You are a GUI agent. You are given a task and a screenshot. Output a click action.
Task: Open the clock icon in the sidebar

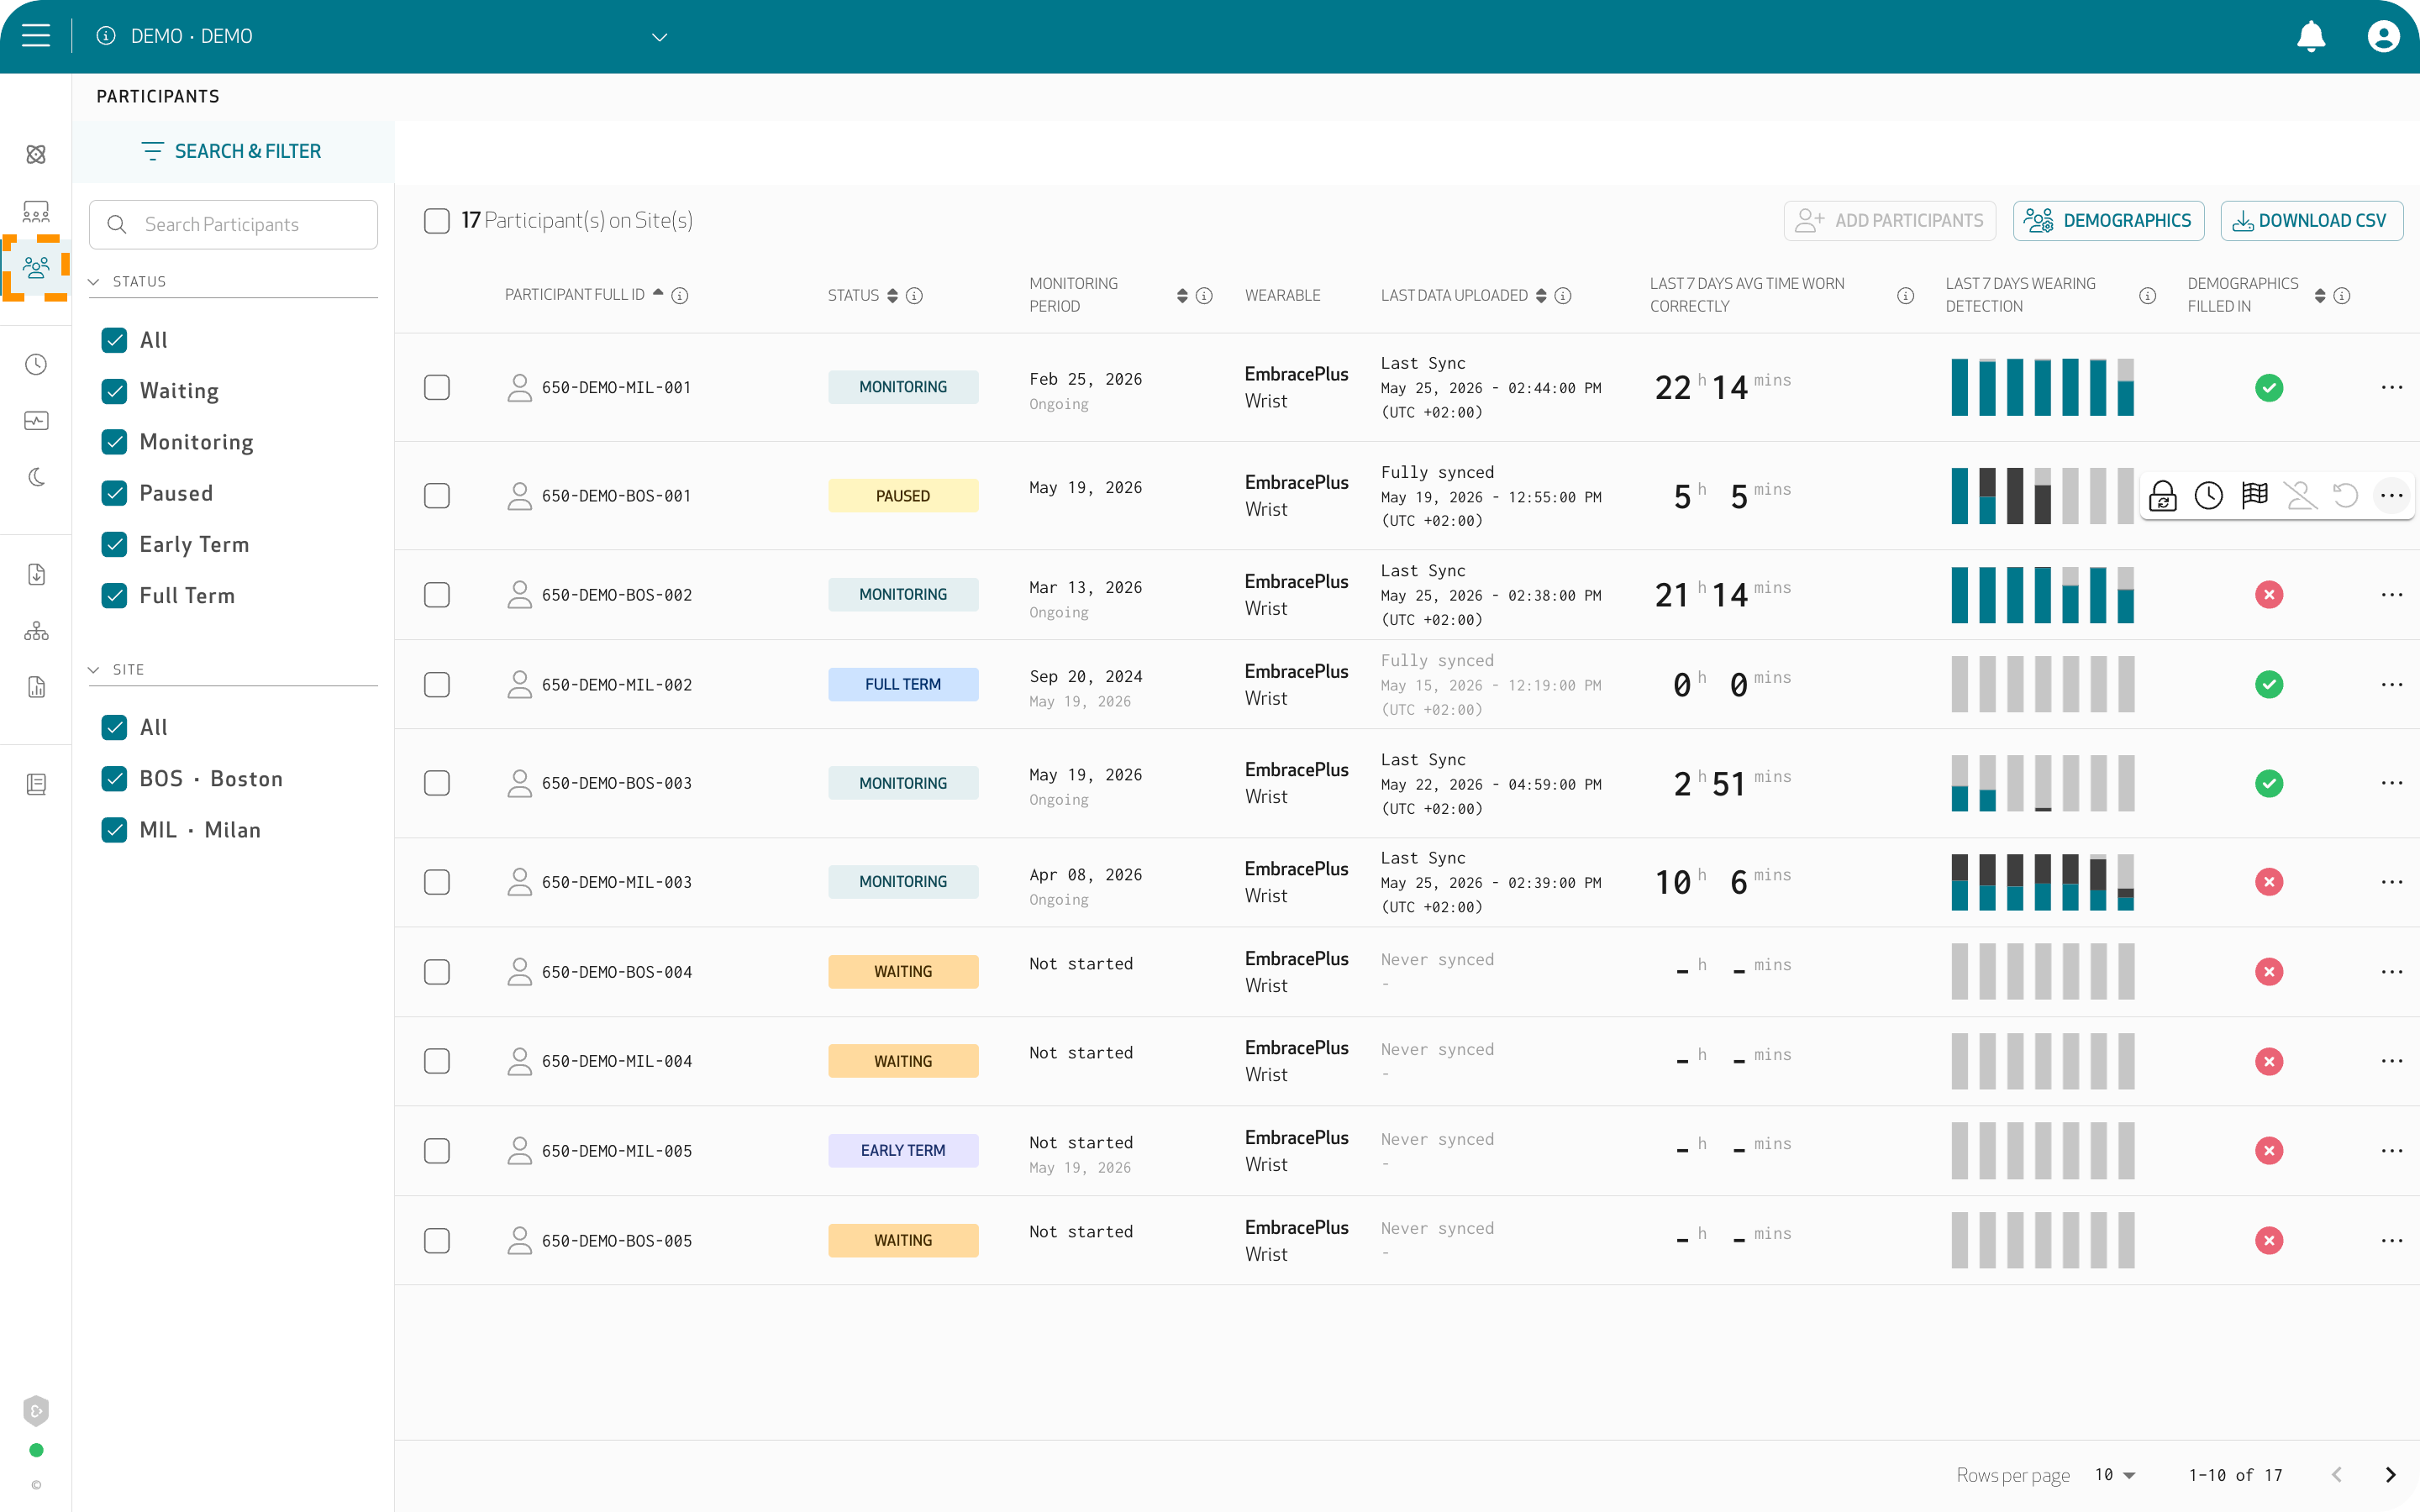pyautogui.click(x=36, y=364)
